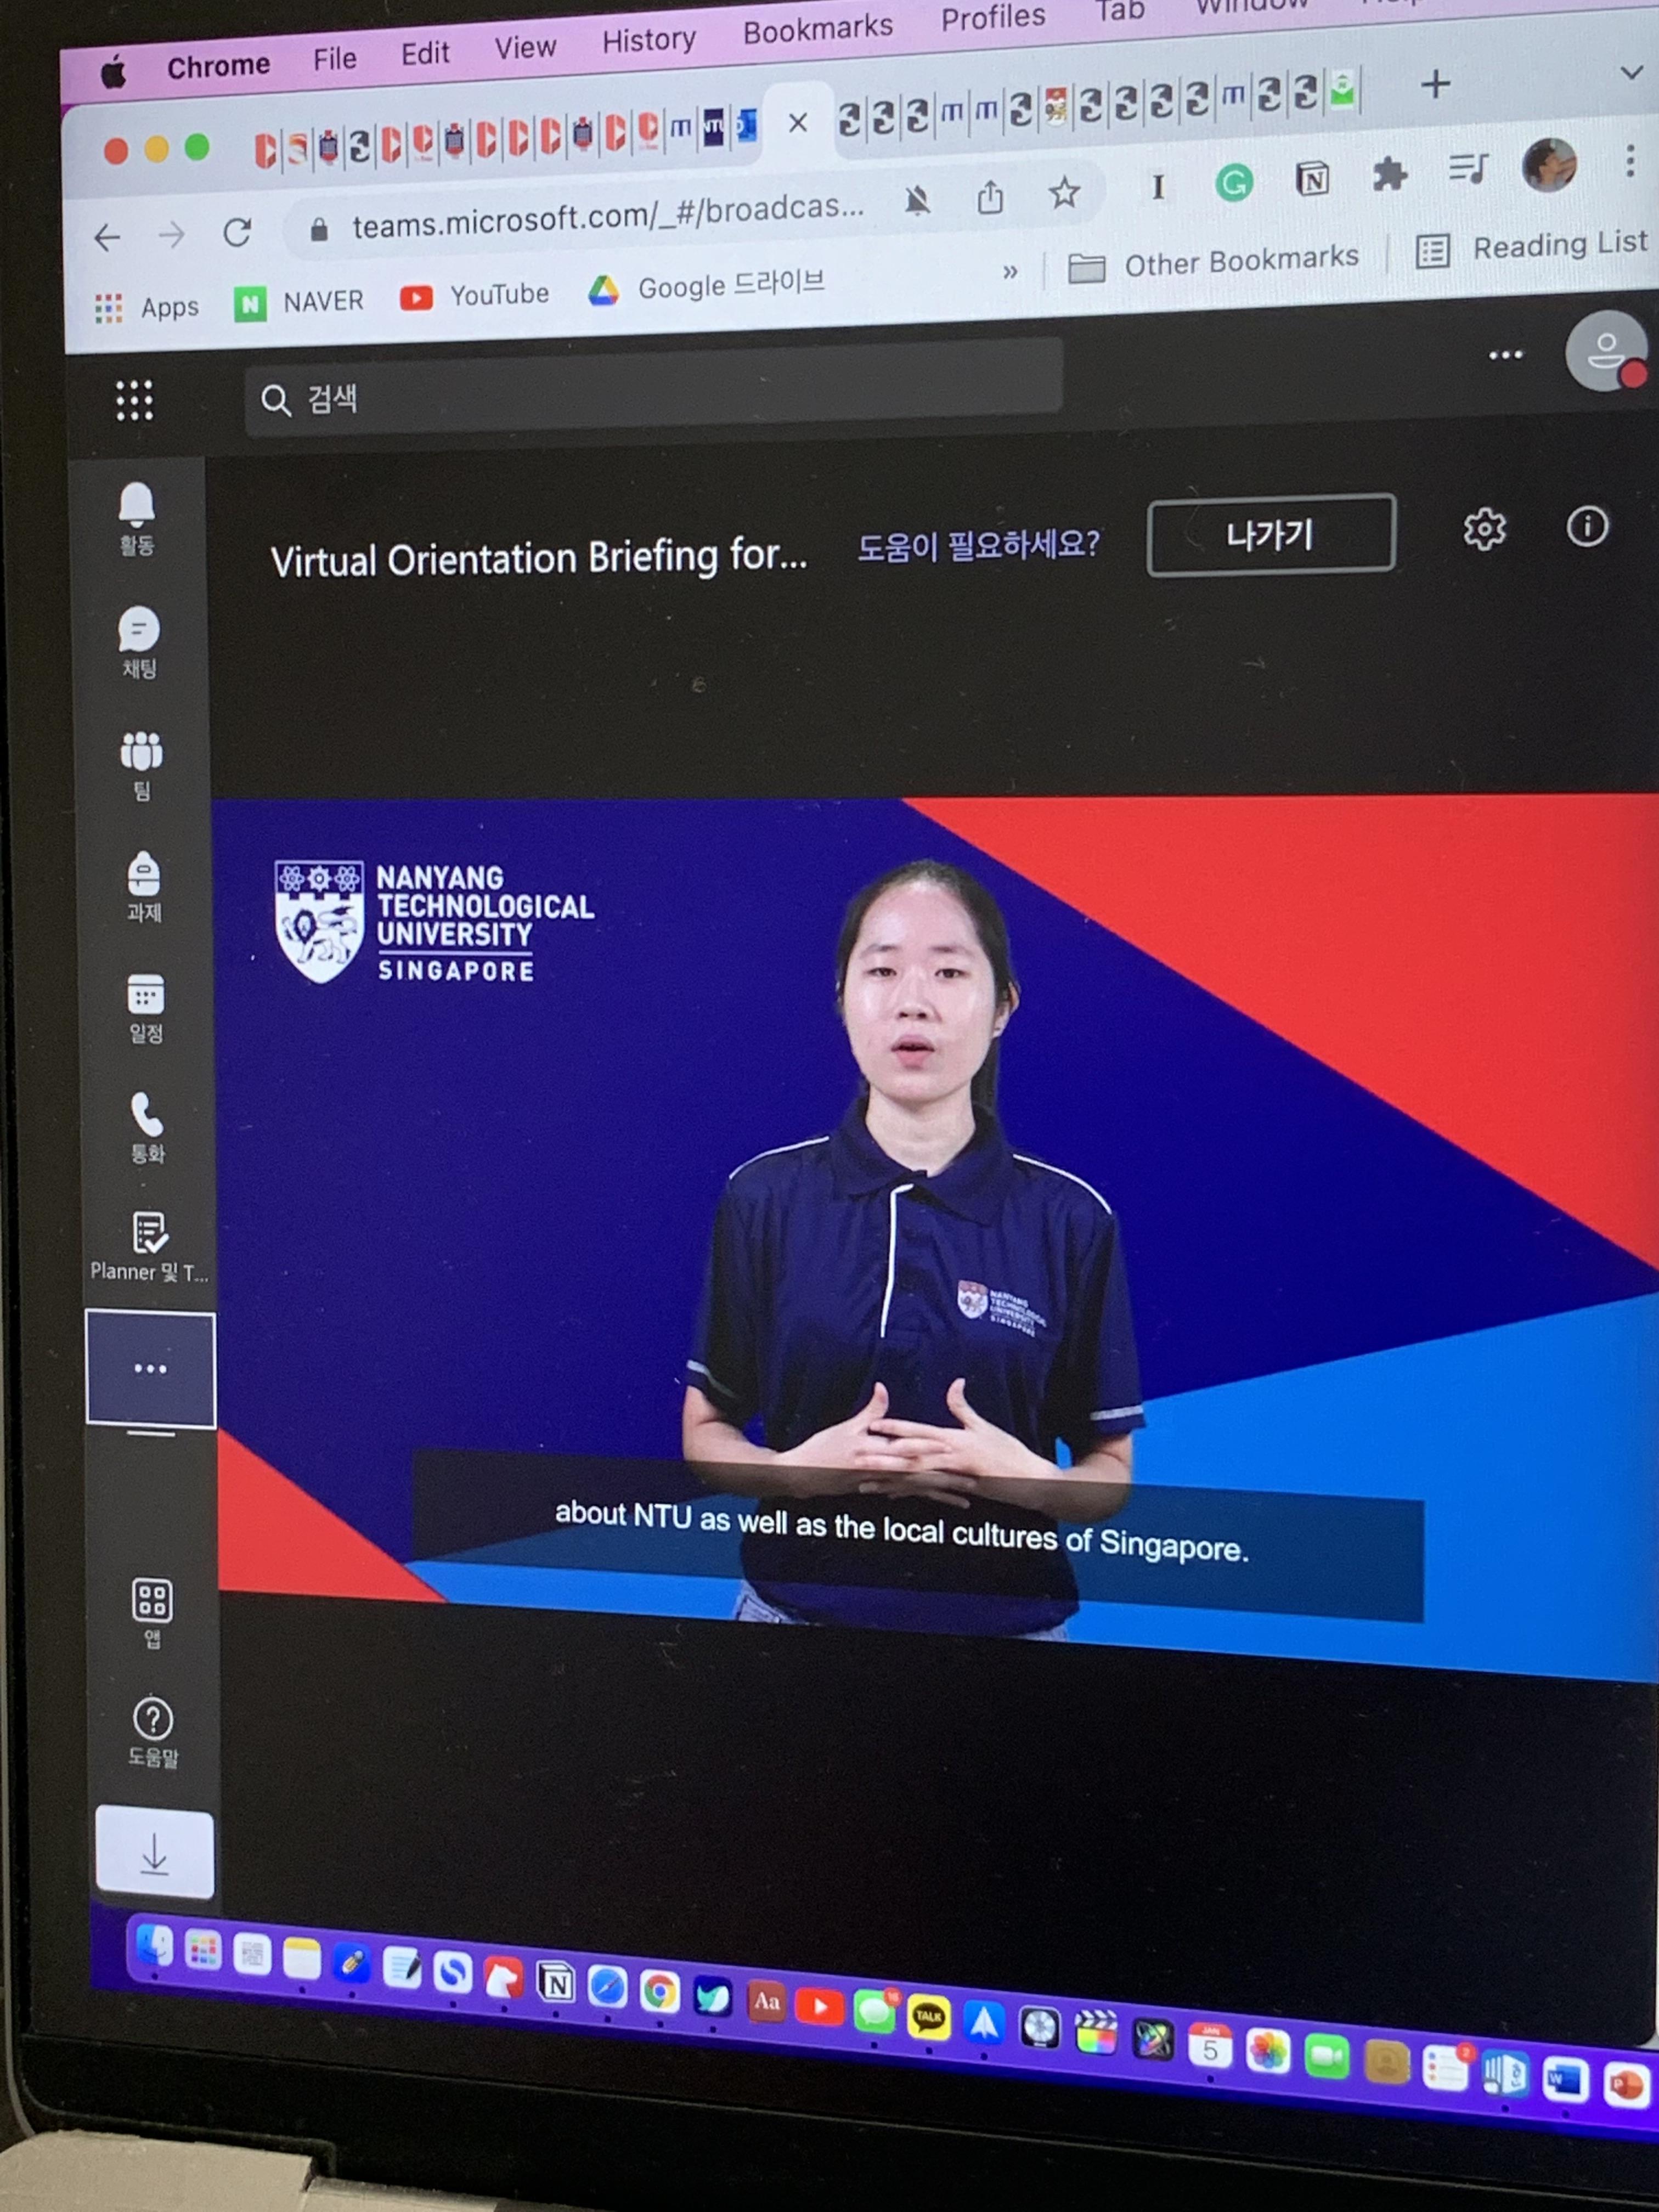Toggle site notification bell in address bar
The image size is (1659, 2212).
tap(917, 201)
